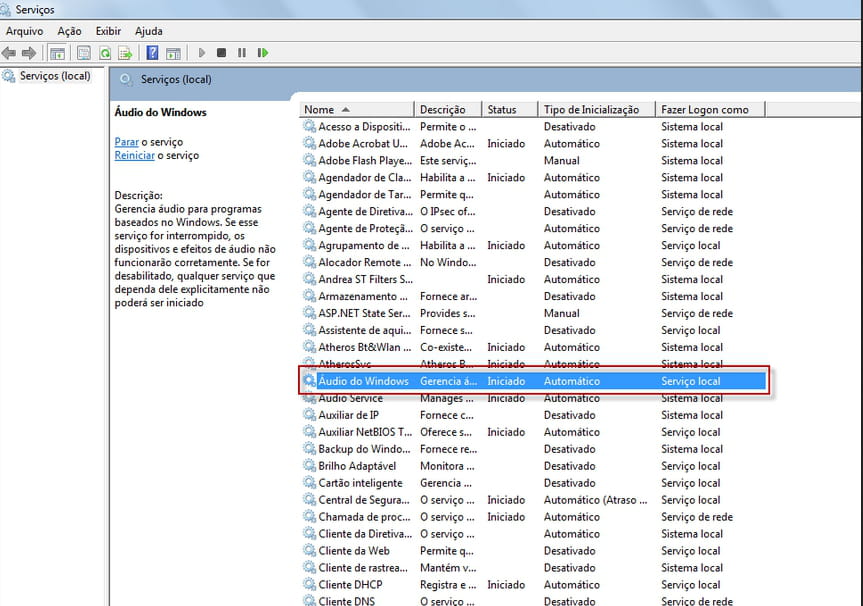Sort by Tipo de Inicialização column header
Viewport: 863px width, 606px height.
[591, 109]
